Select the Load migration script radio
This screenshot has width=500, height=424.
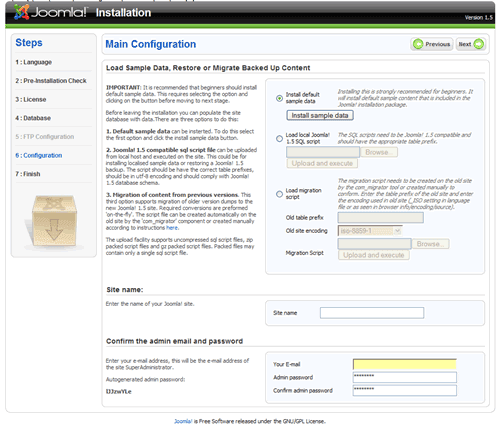279,194
